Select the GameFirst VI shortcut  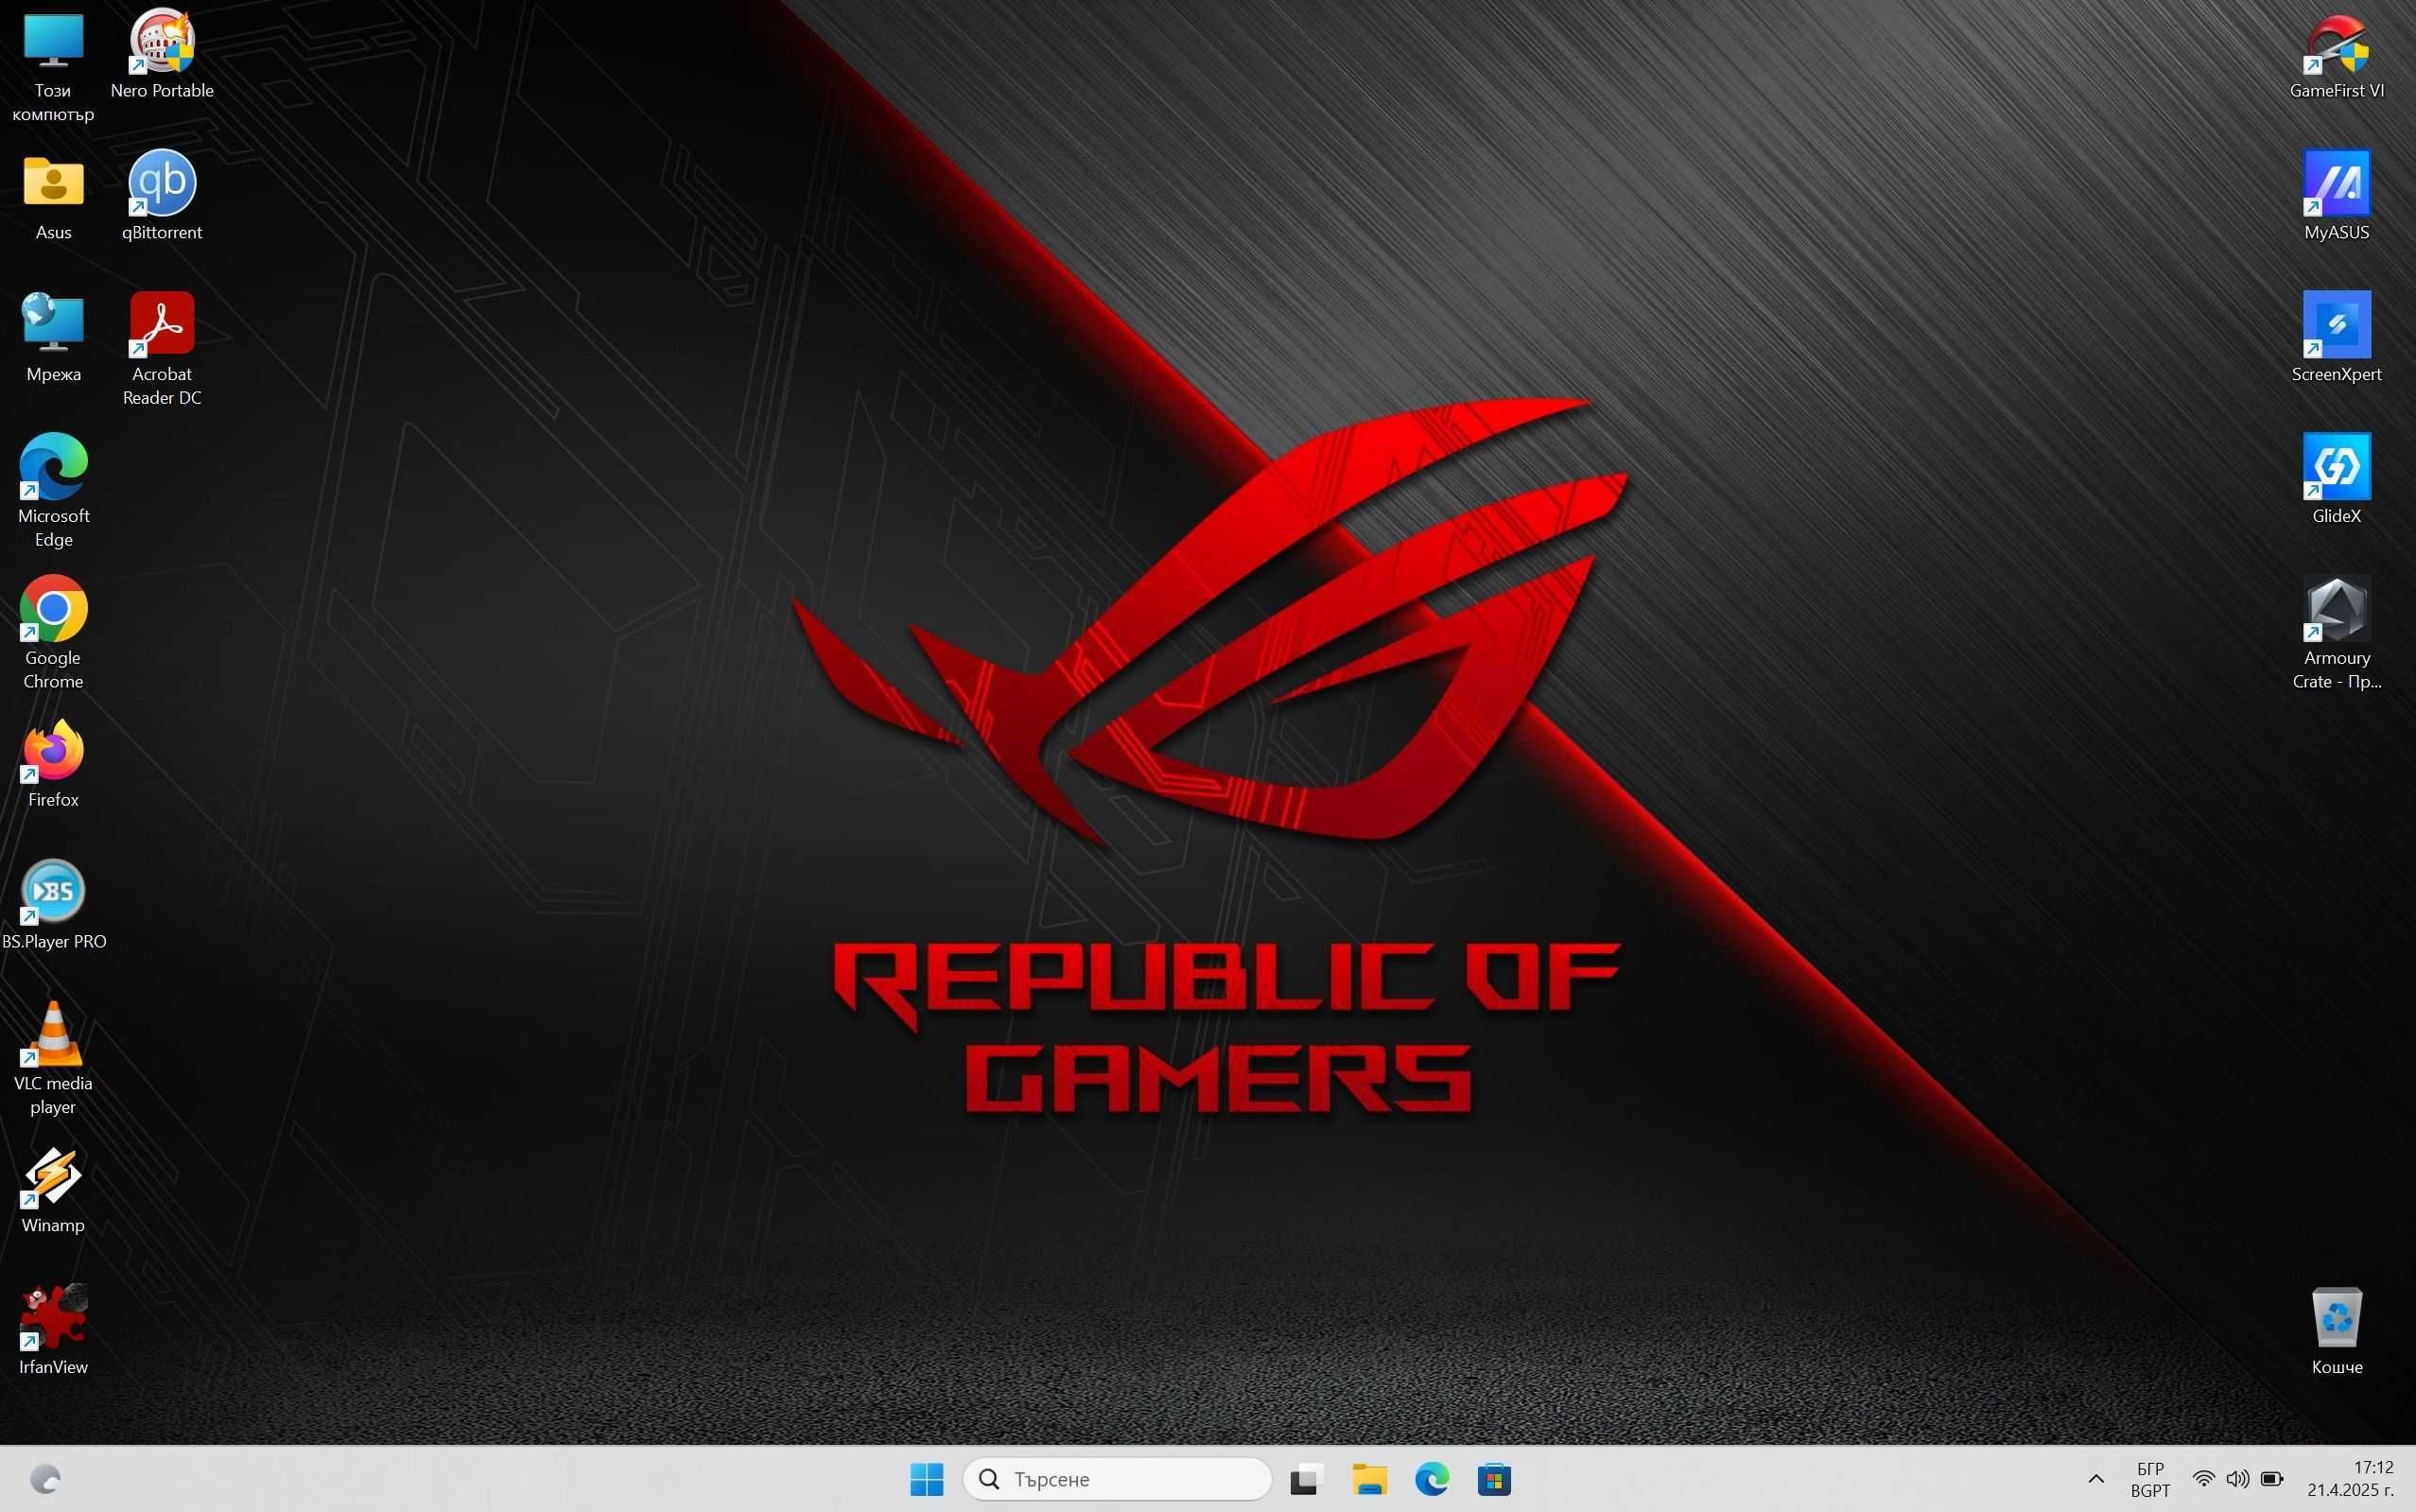click(x=2336, y=55)
